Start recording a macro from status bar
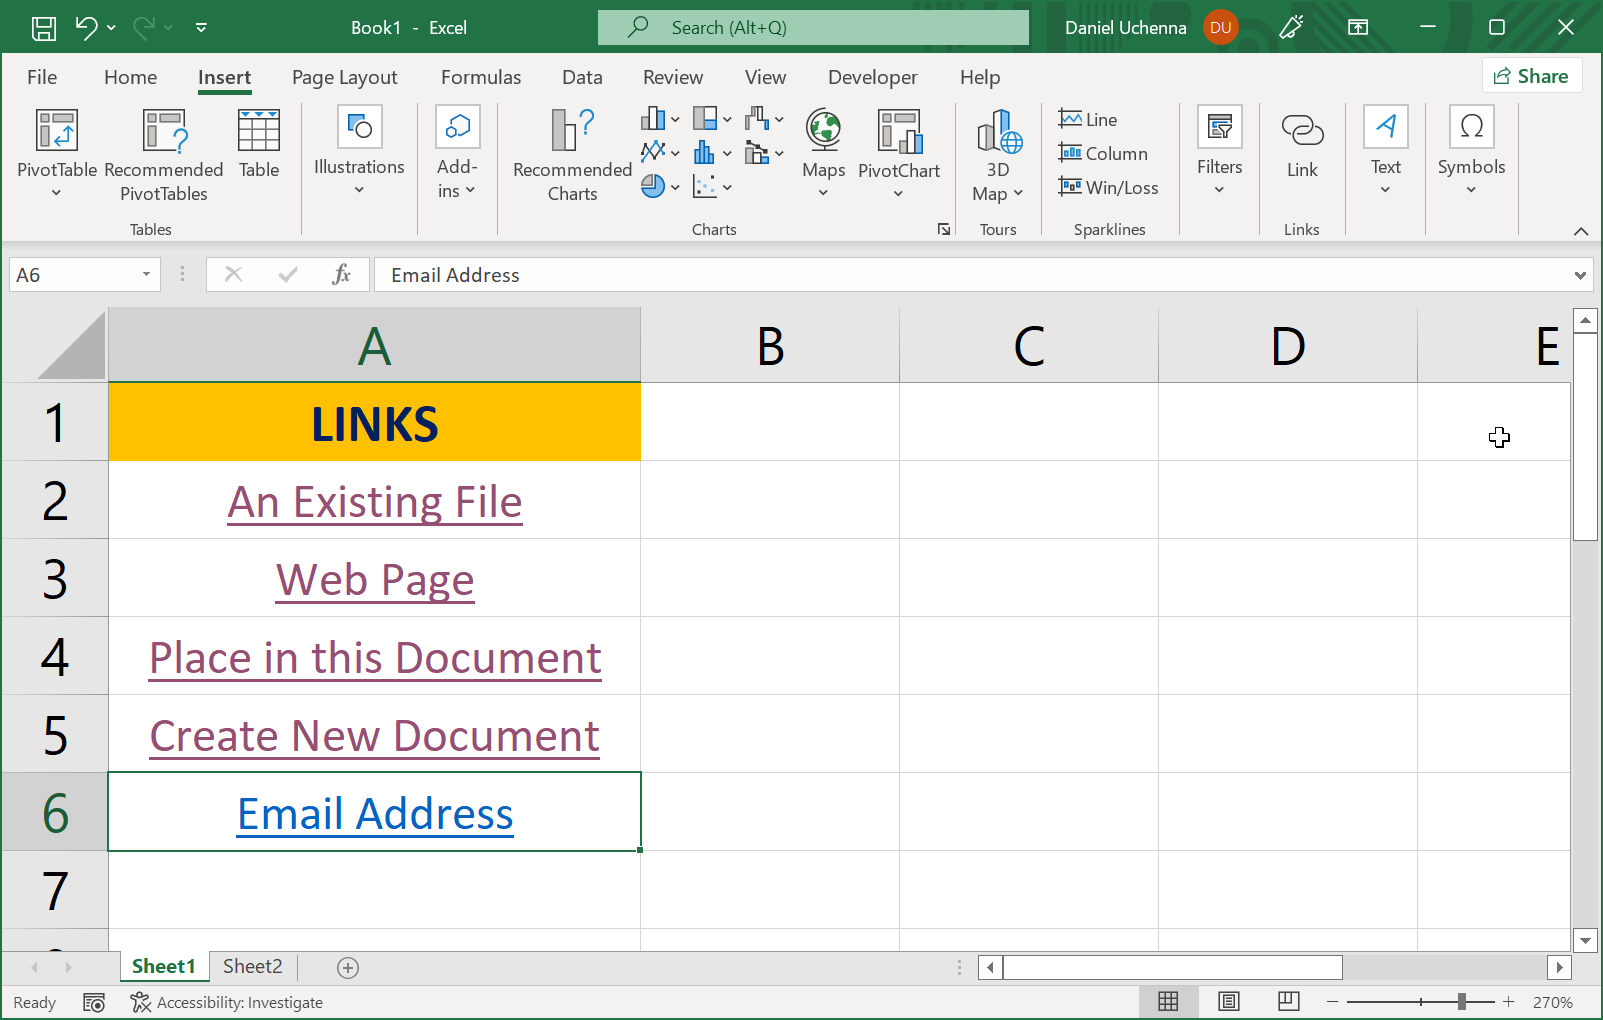Screen dimensions: 1603x1020 pos(94,1001)
